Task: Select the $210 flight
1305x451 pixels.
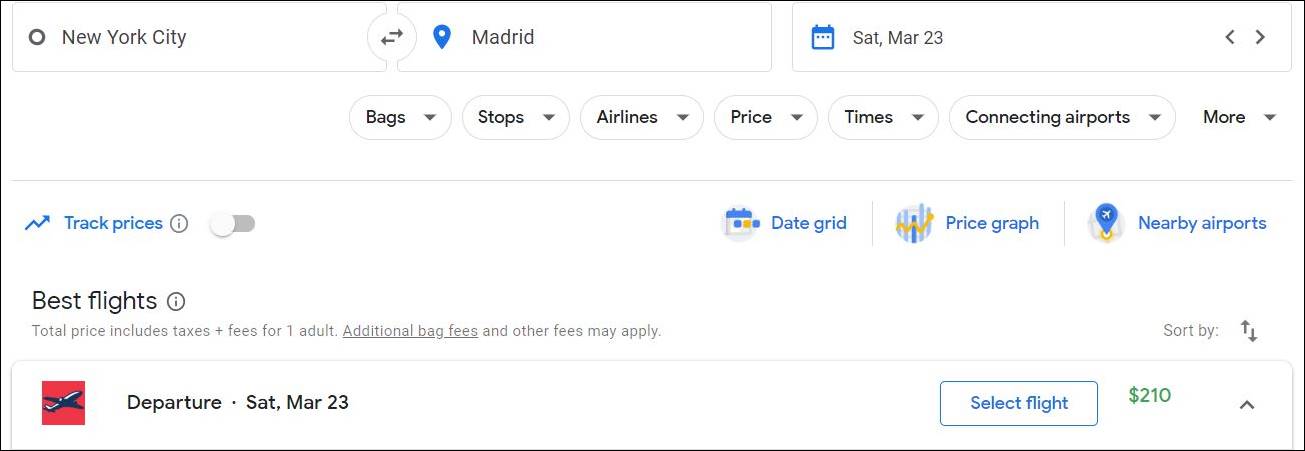Action: pyautogui.click(x=1019, y=403)
